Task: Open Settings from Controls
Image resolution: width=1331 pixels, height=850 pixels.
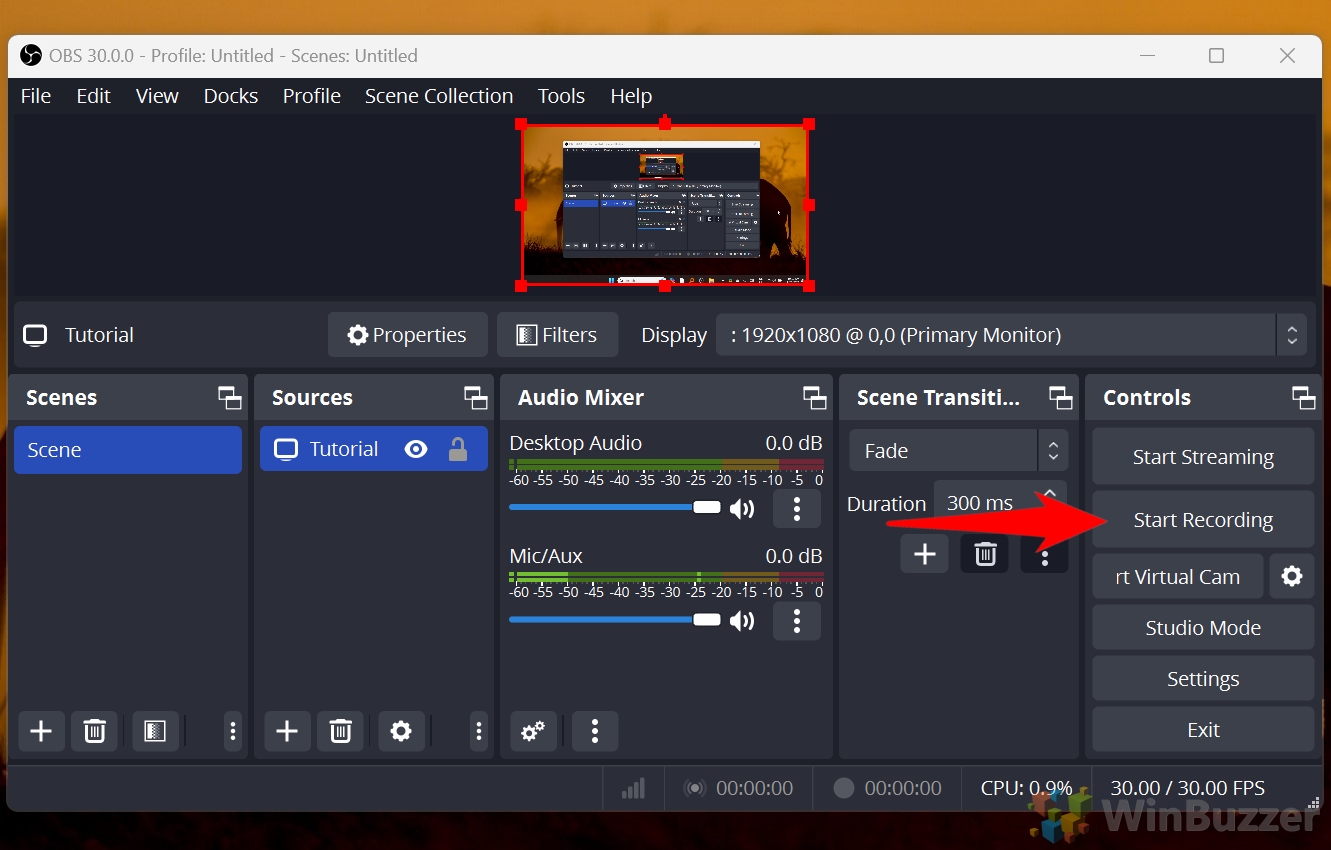Action: [x=1203, y=679]
